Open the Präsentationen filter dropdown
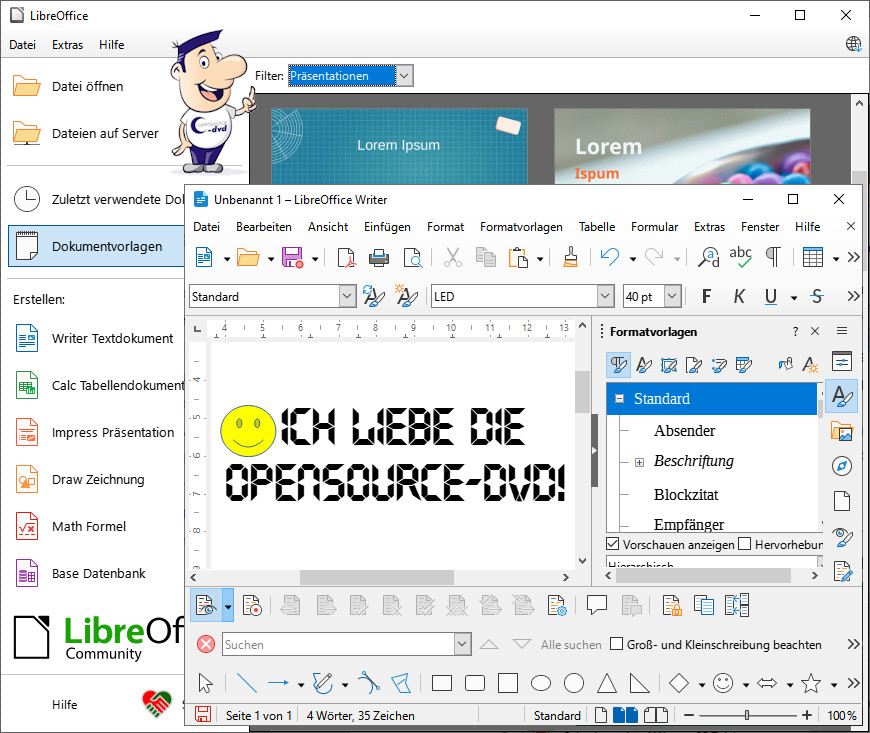870x733 pixels. coord(404,76)
